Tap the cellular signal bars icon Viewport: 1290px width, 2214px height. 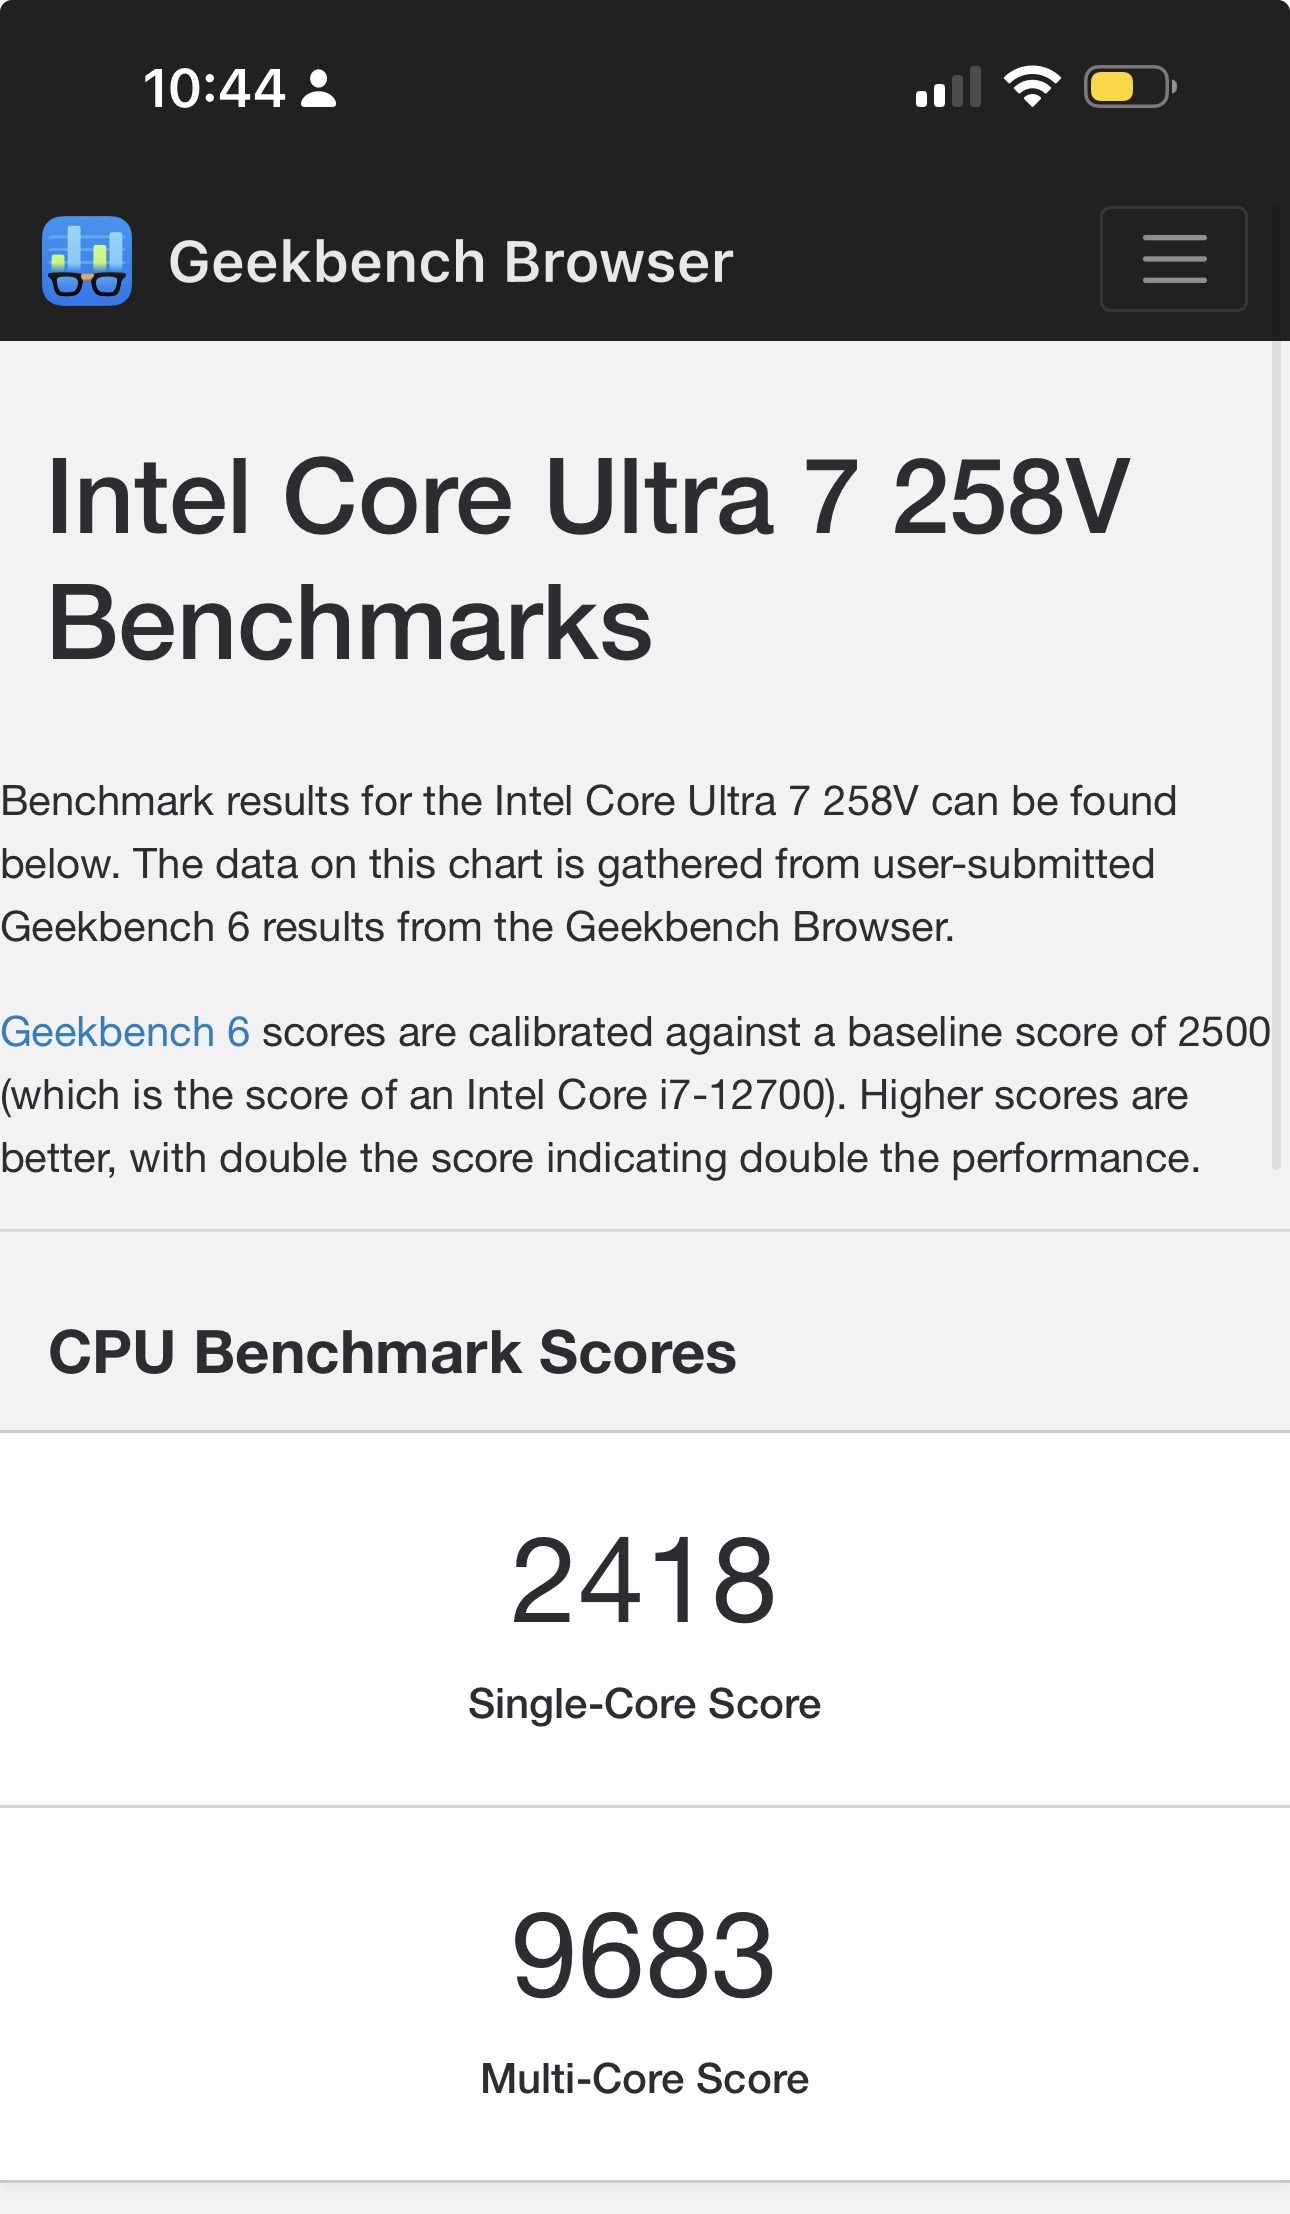pos(947,88)
